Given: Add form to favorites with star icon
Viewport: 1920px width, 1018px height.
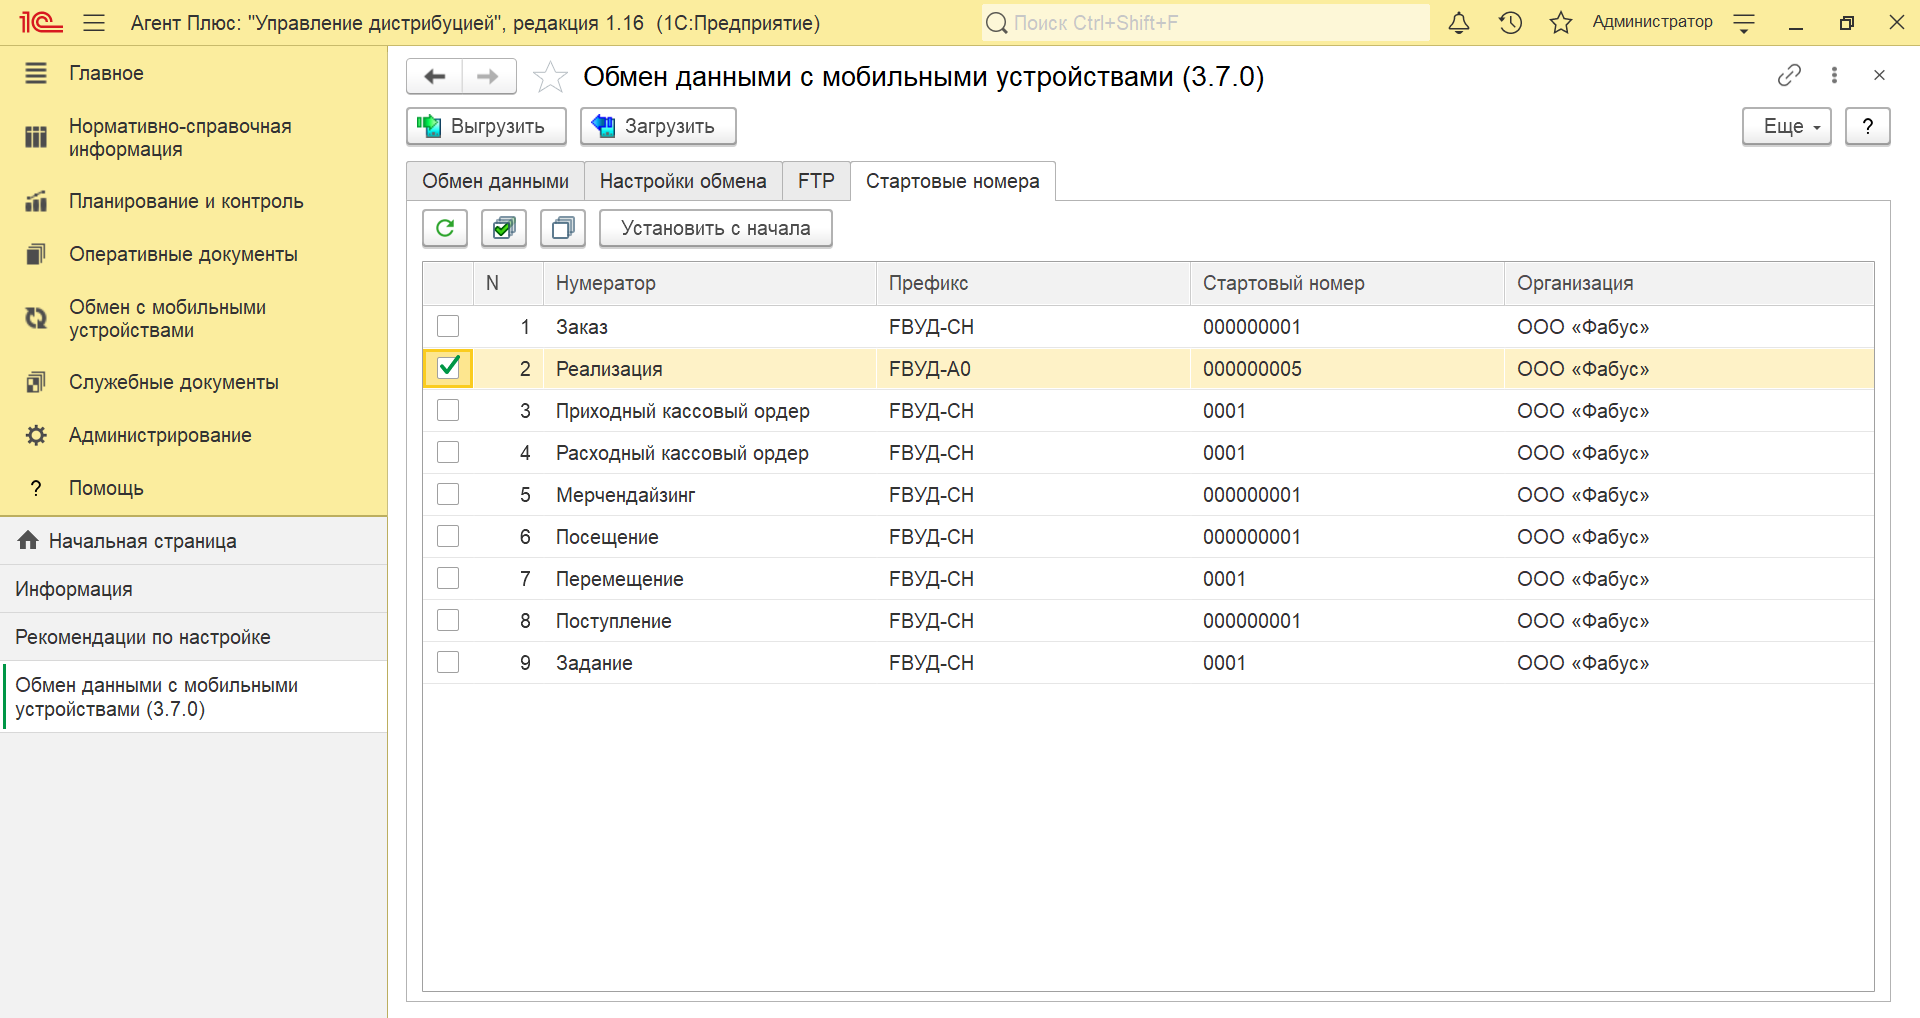Looking at the screenshot, I should point(550,77).
